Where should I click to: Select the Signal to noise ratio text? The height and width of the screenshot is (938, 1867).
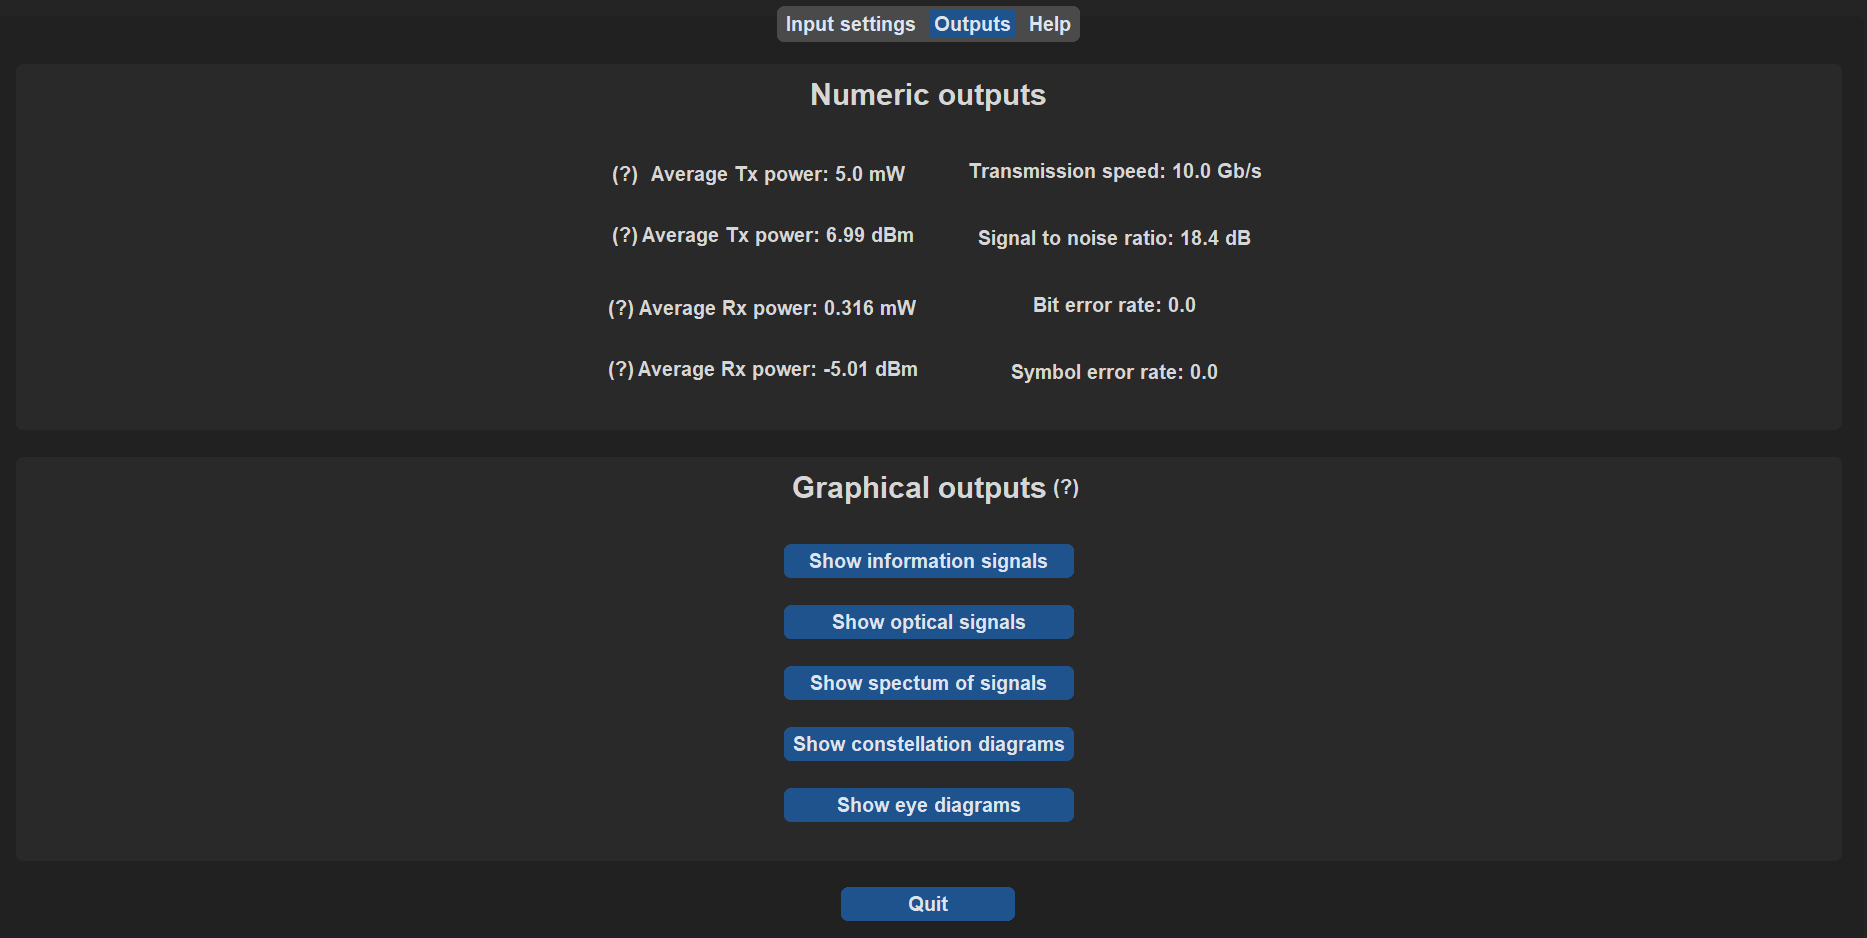(1113, 238)
